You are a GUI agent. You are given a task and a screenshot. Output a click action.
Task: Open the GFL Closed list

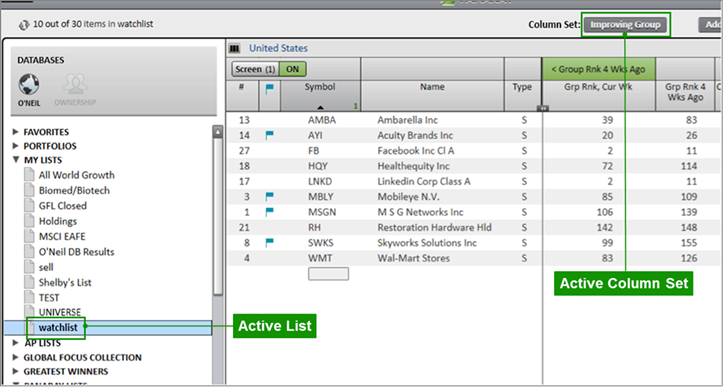click(x=63, y=205)
